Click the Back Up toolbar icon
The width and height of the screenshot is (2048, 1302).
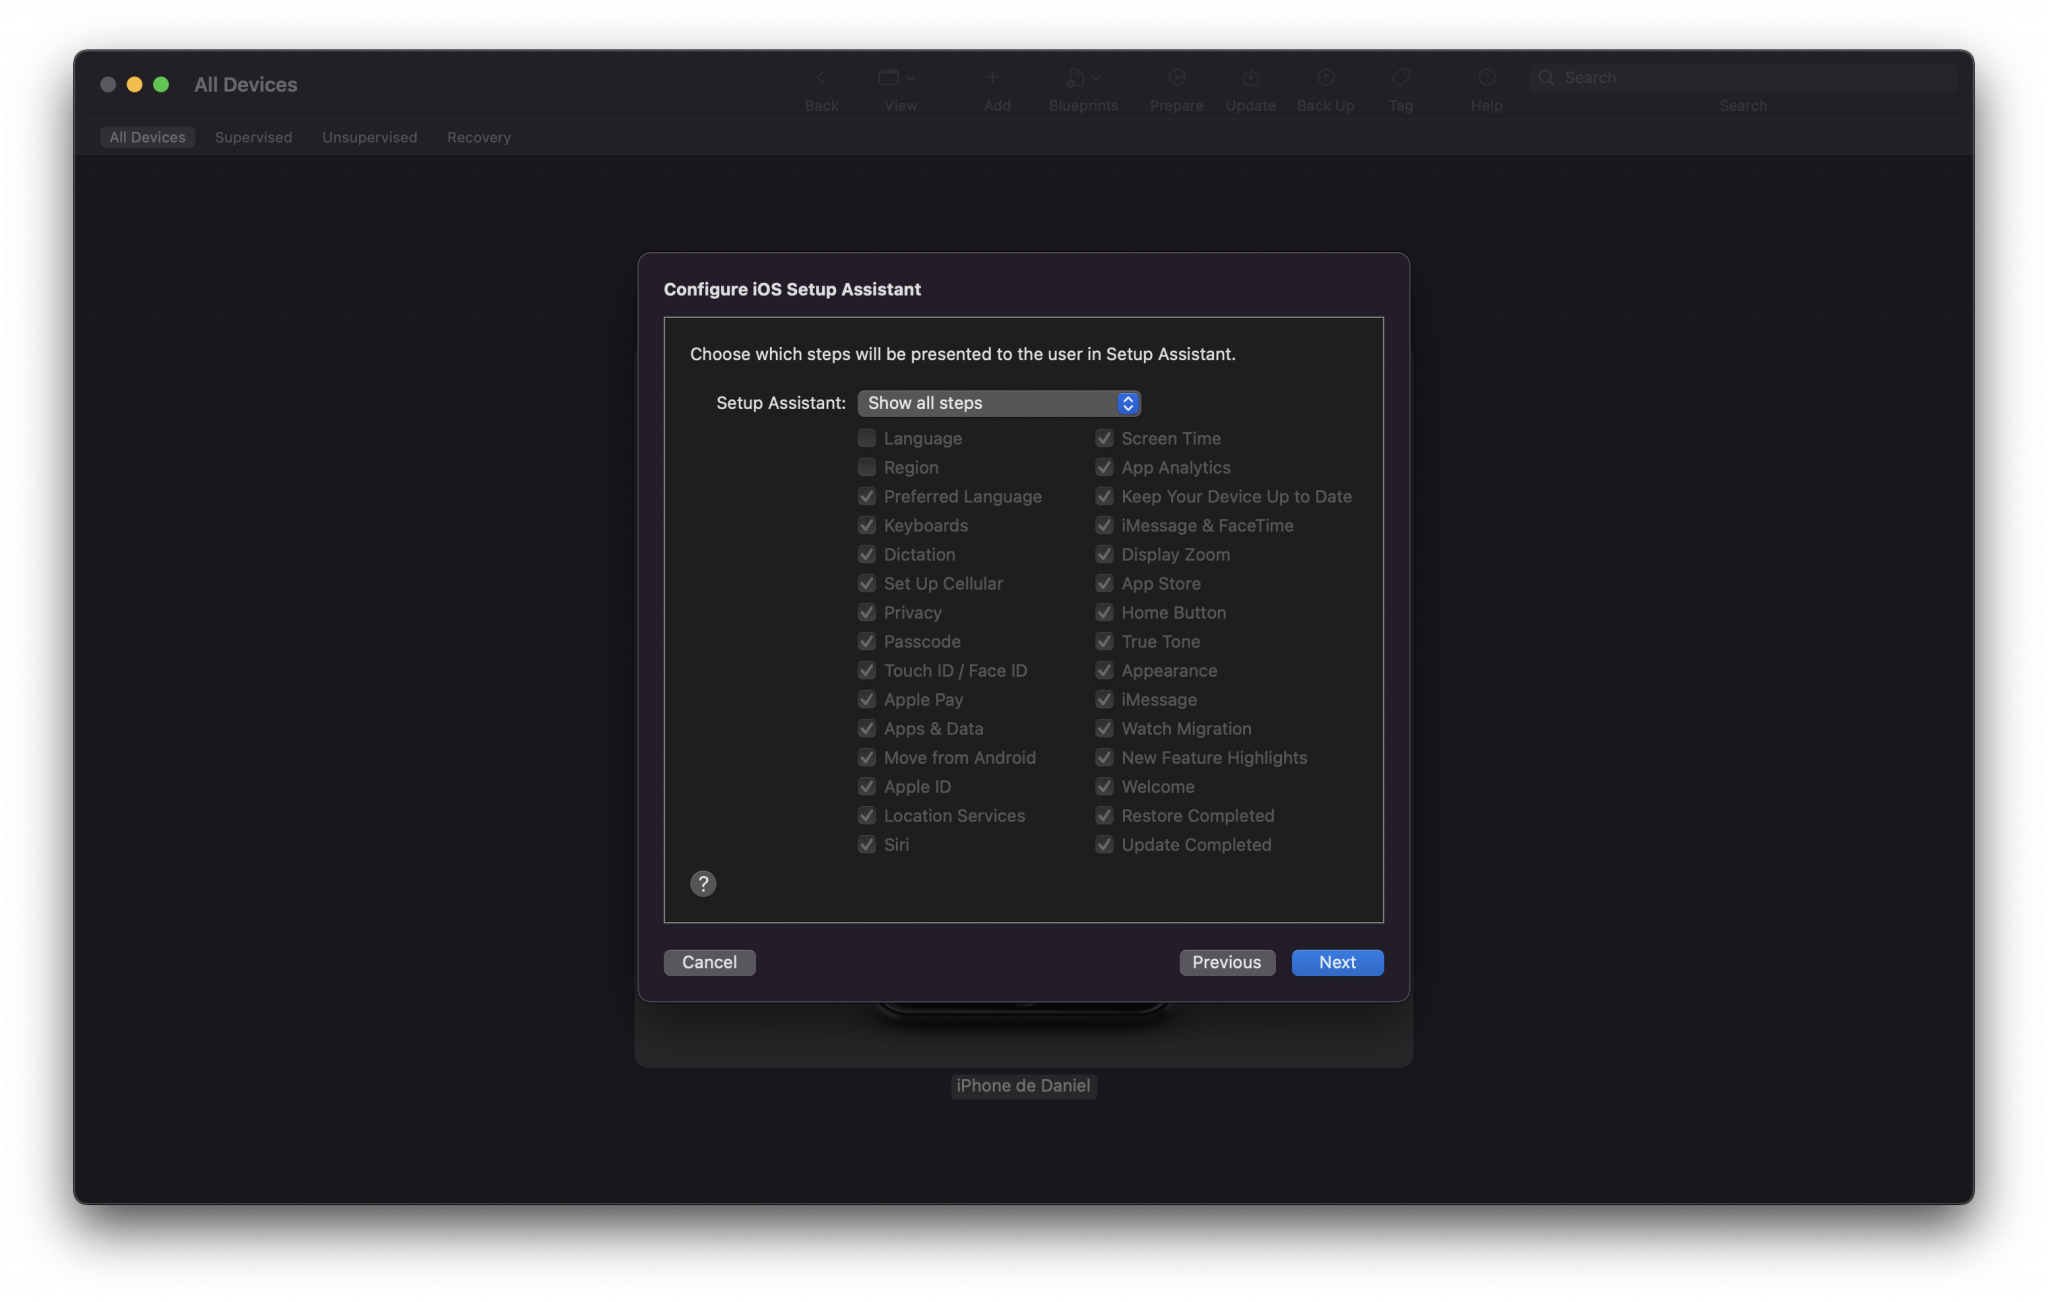(x=1324, y=77)
